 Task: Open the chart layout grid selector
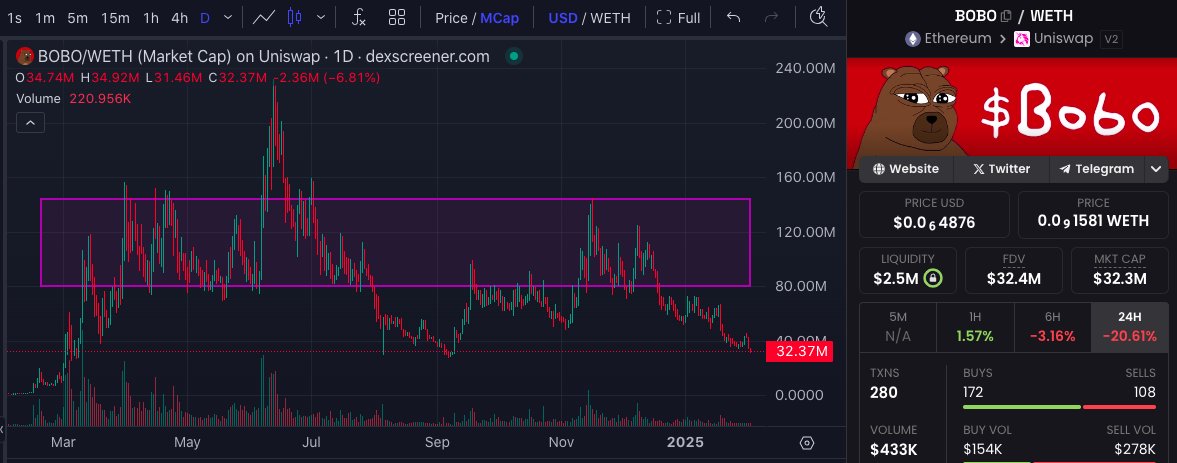point(397,17)
